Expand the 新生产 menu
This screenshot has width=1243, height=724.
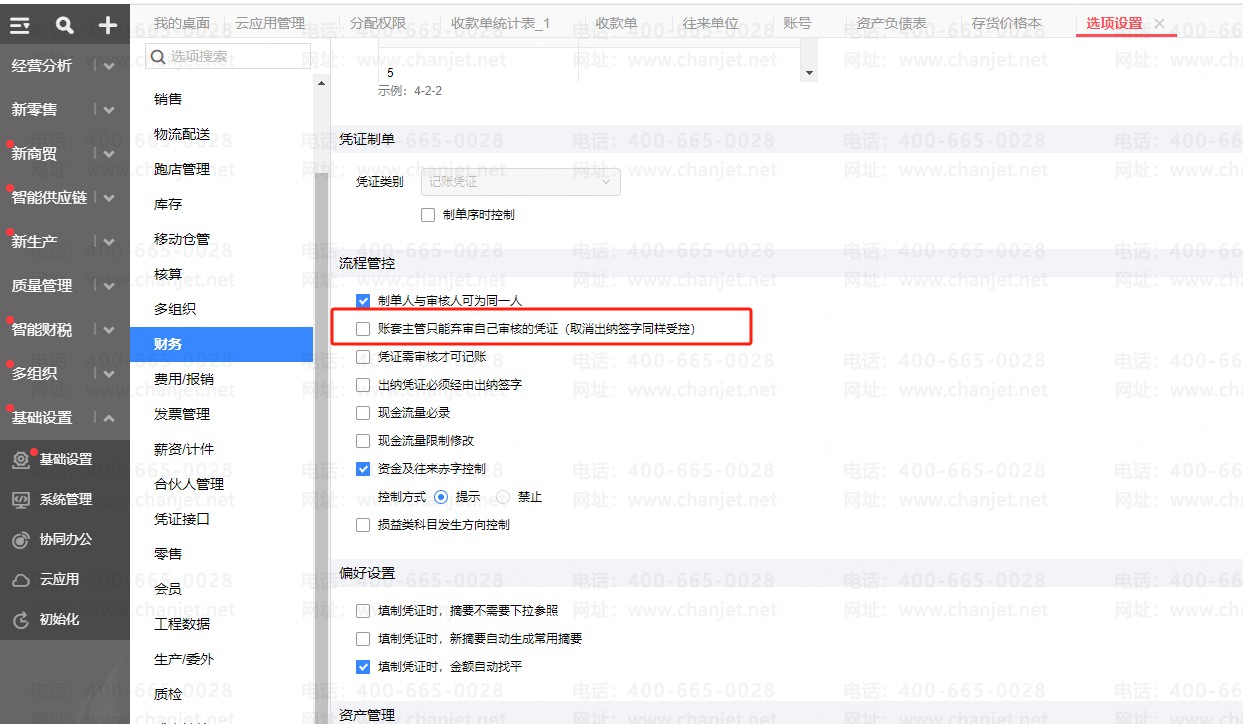(x=109, y=242)
